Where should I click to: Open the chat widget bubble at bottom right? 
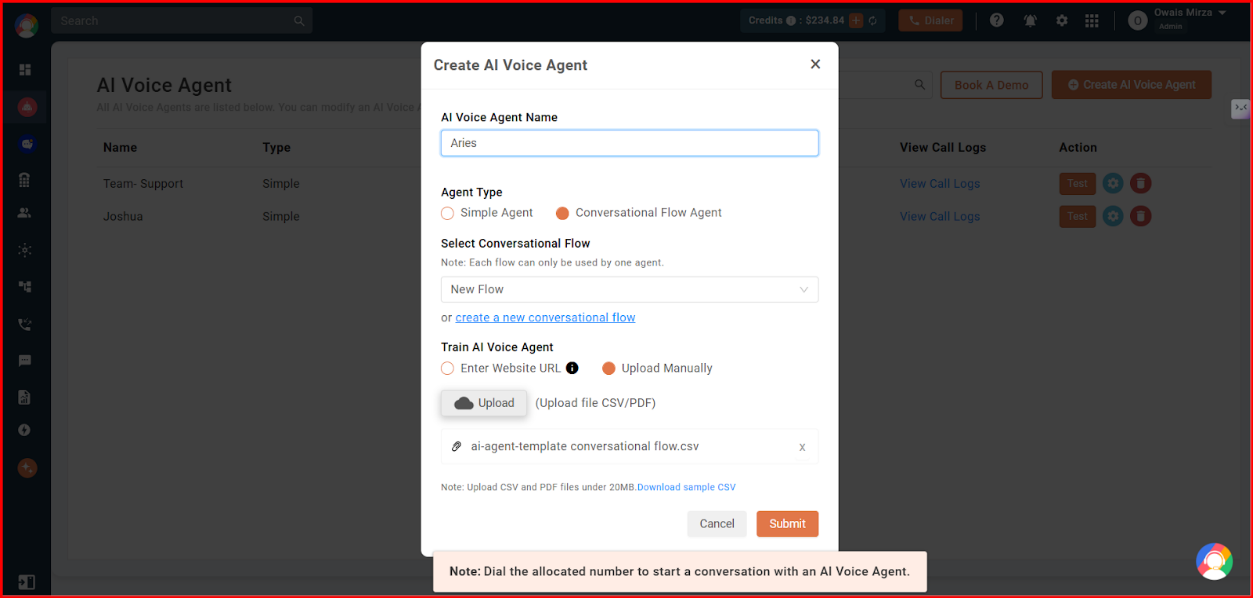point(1214,561)
